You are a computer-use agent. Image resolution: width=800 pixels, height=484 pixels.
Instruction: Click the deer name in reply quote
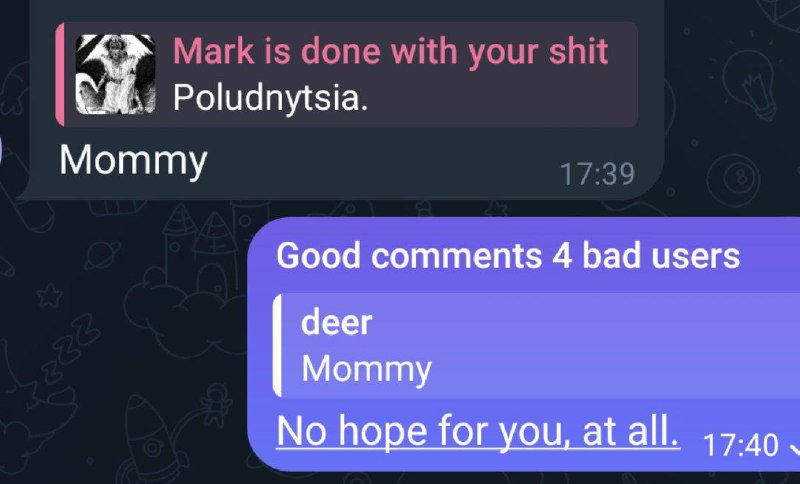[x=337, y=322]
